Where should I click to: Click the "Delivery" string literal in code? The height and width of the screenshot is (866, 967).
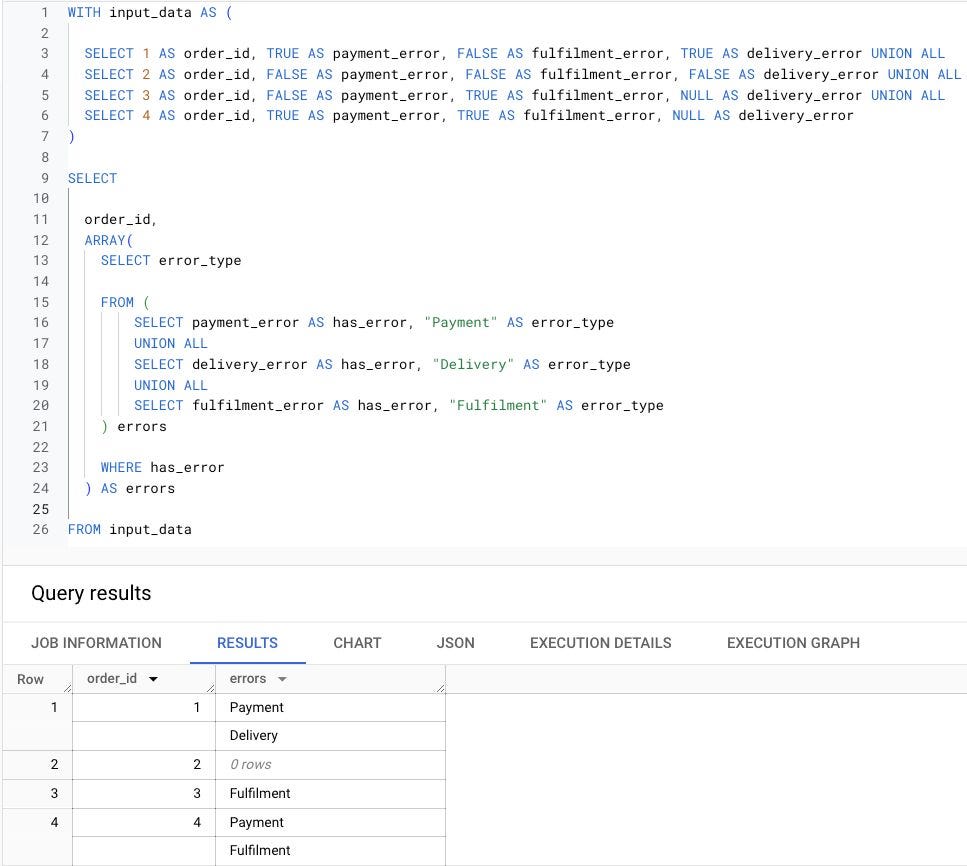473,365
